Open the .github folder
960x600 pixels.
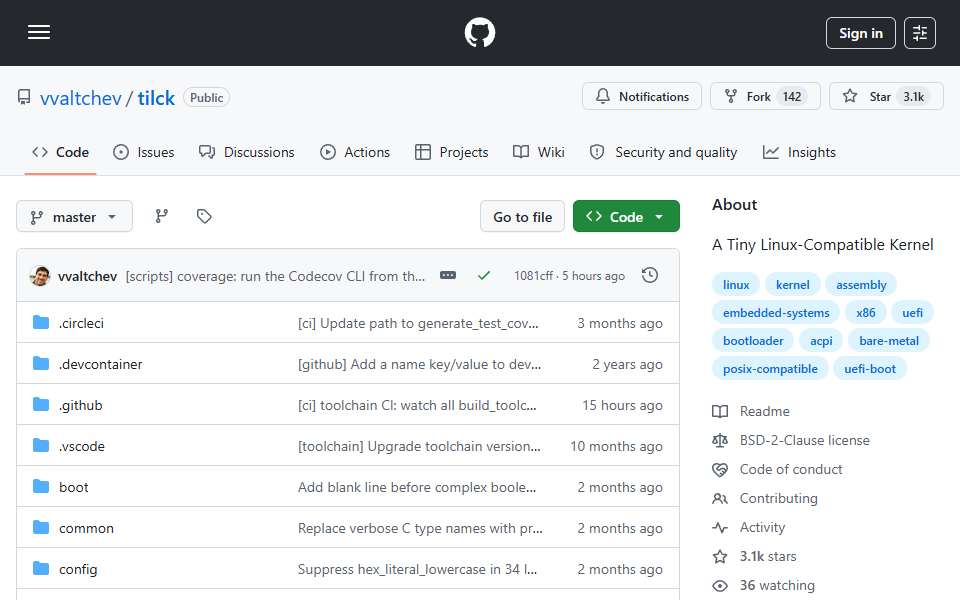click(81, 405)
